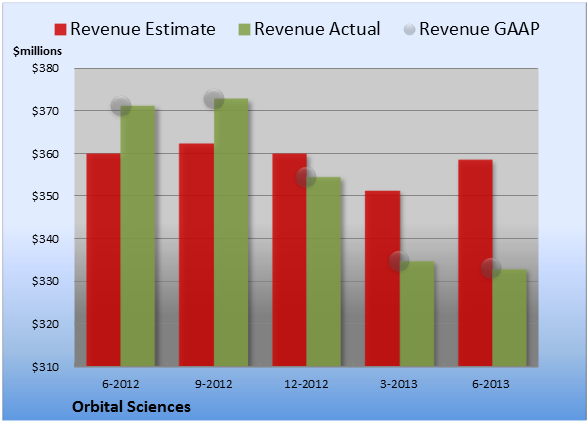The width and height of the screenshot is (588, 422).
Task: Click the $330 axis value
Action: pos(45,281)
